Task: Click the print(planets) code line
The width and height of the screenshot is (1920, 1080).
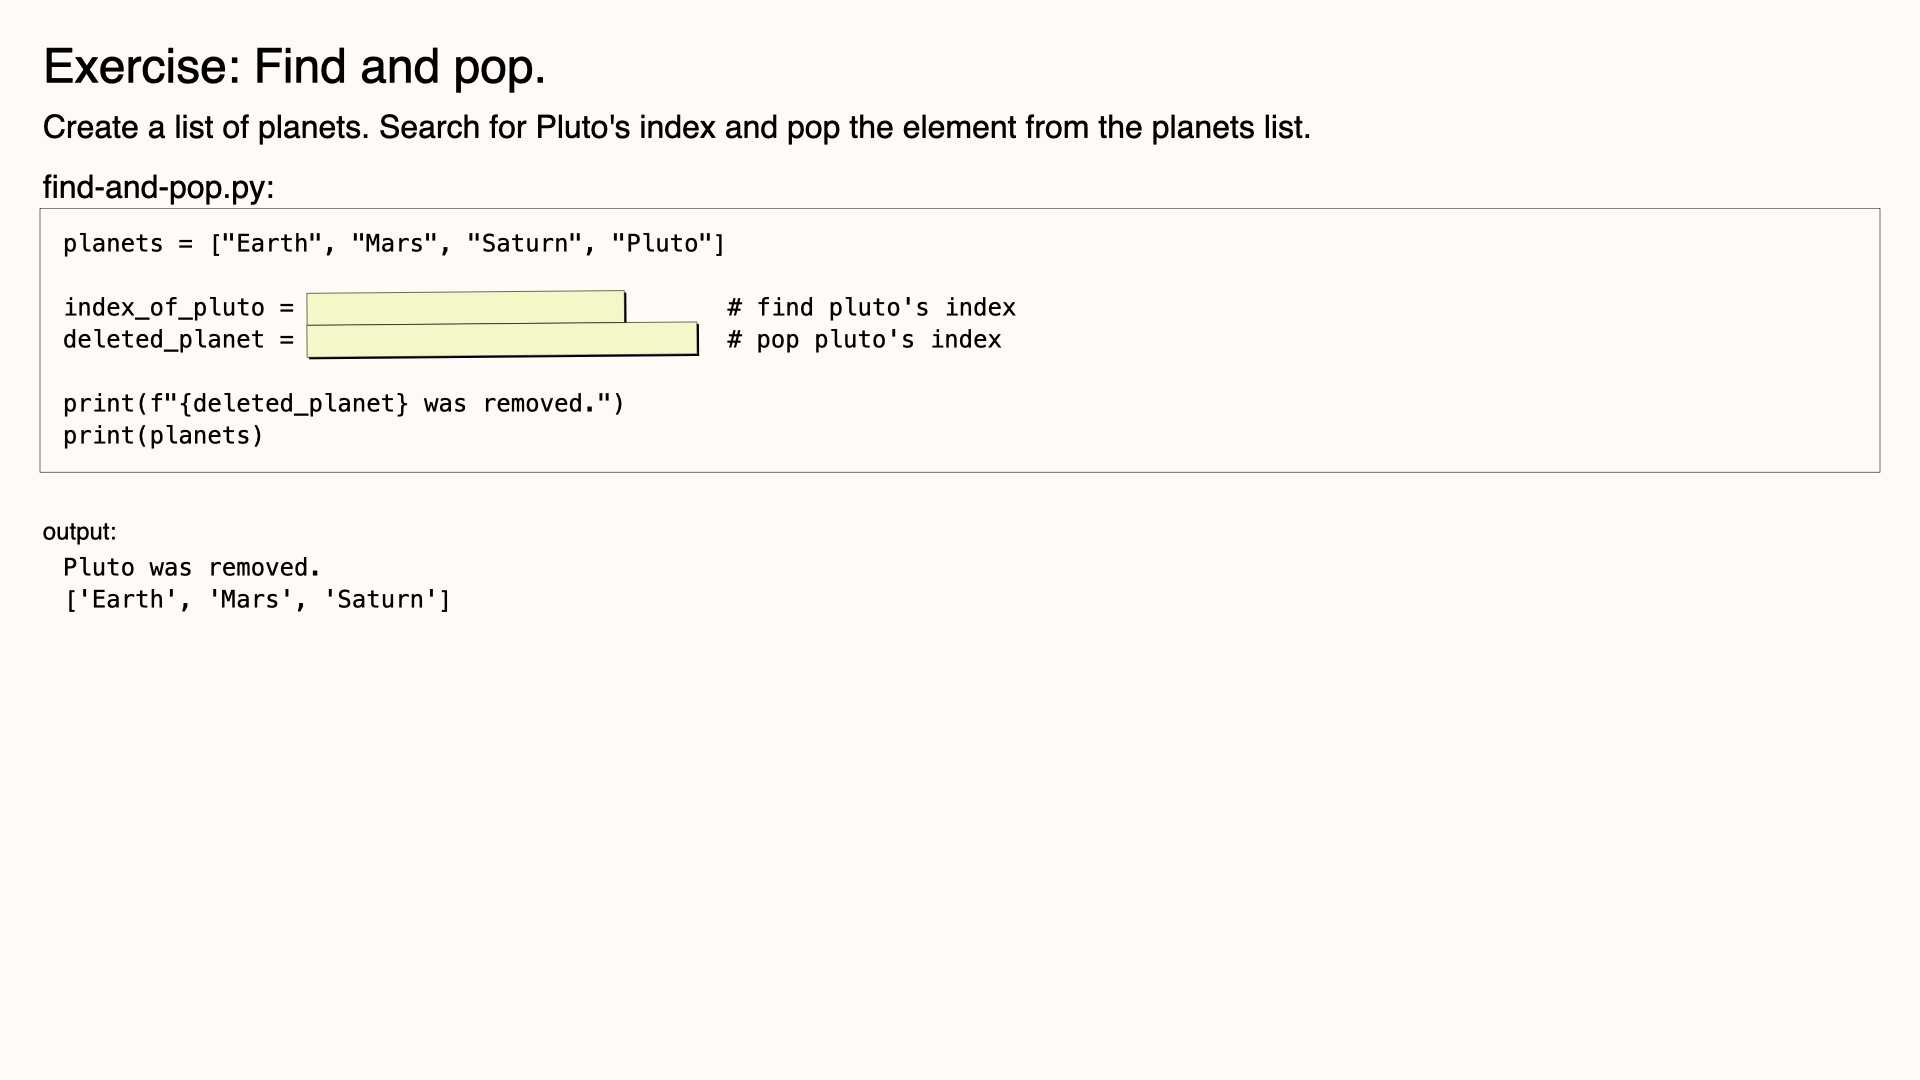Action: (x=163, y=436)
